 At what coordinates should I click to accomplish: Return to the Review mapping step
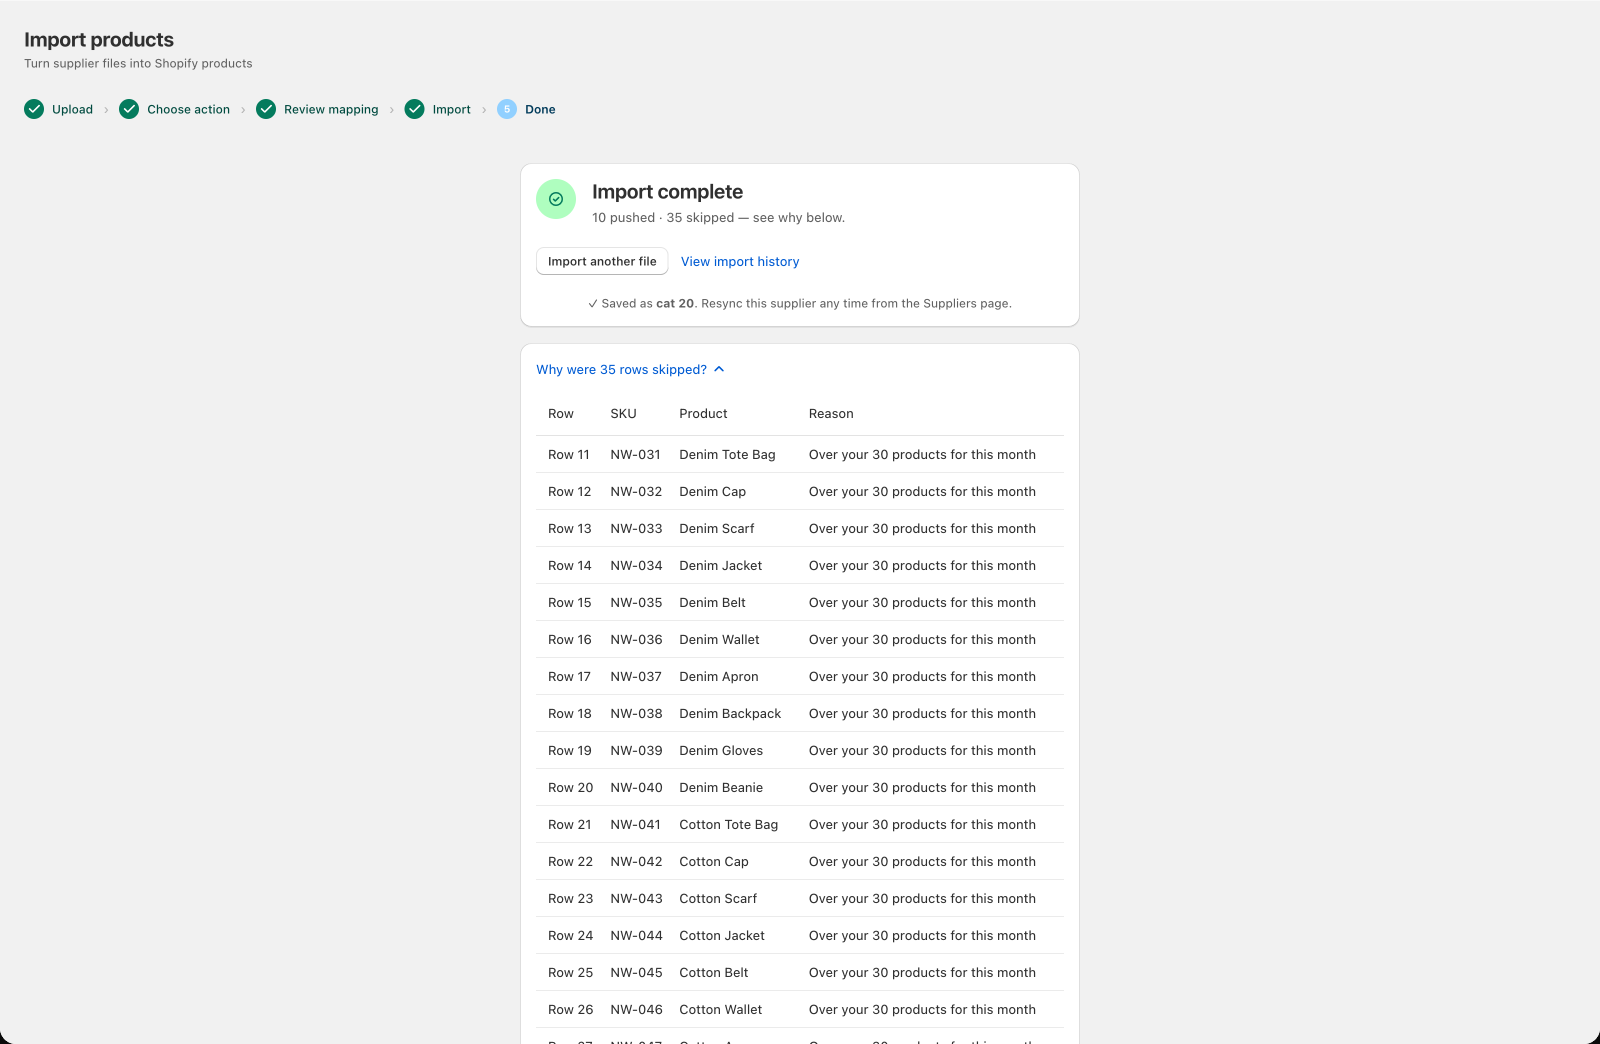[331, 110]
